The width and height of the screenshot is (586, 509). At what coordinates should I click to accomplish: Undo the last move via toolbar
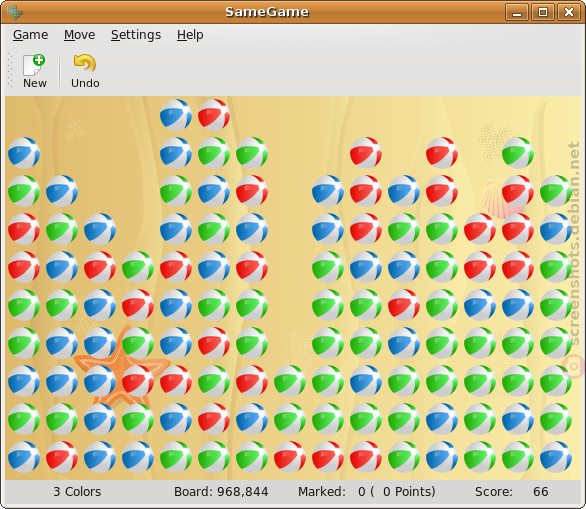pos(85,71)
